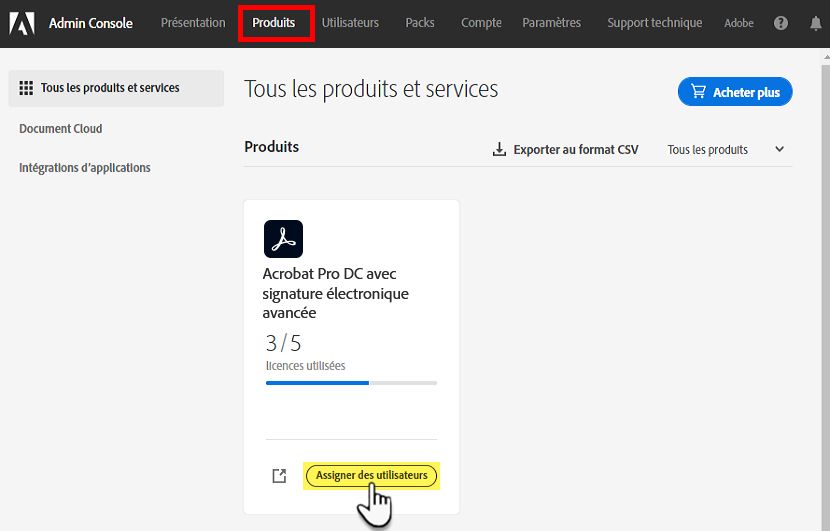
Task: Open the notifications bell icon
Action: [816, 23]
